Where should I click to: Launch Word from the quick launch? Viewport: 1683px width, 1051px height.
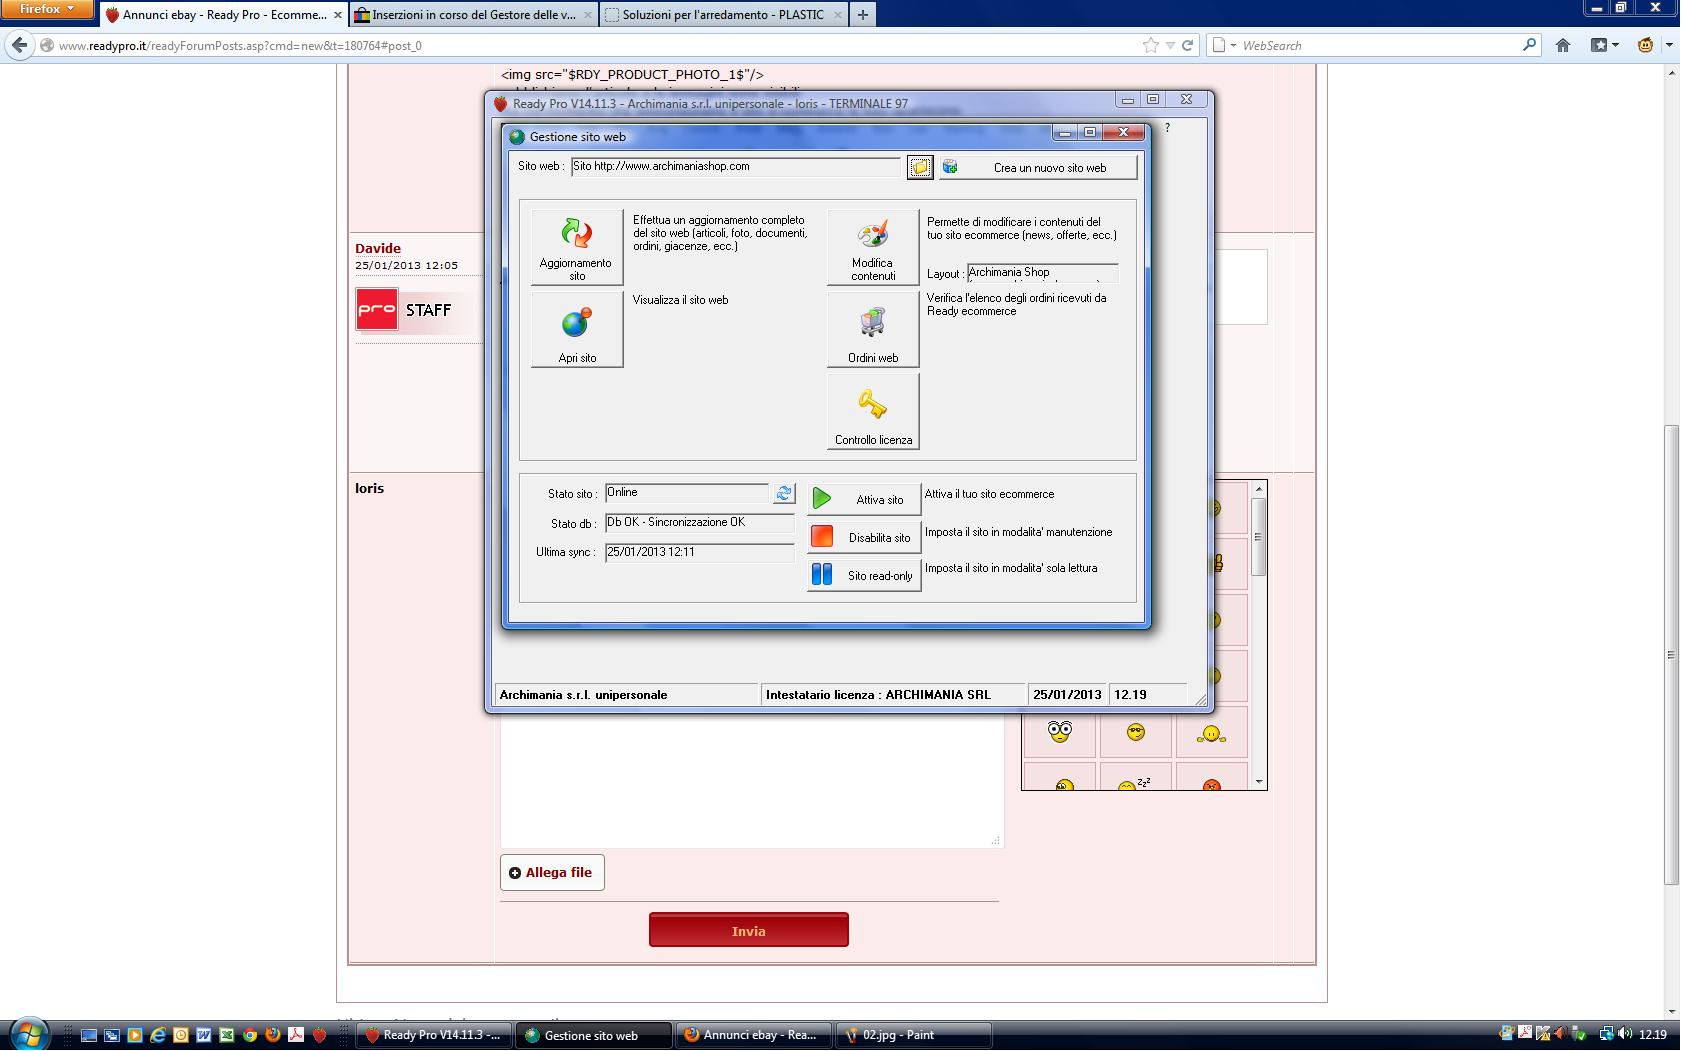coord(204,1035)
